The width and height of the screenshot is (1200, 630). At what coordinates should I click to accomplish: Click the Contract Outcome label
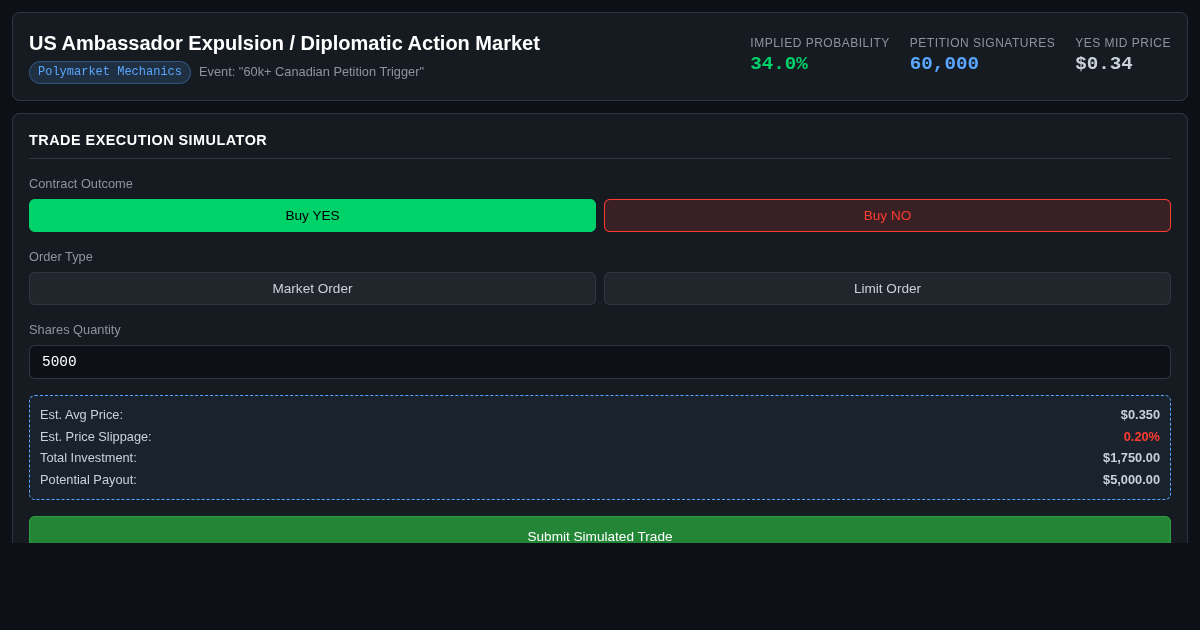click(81, 183)
